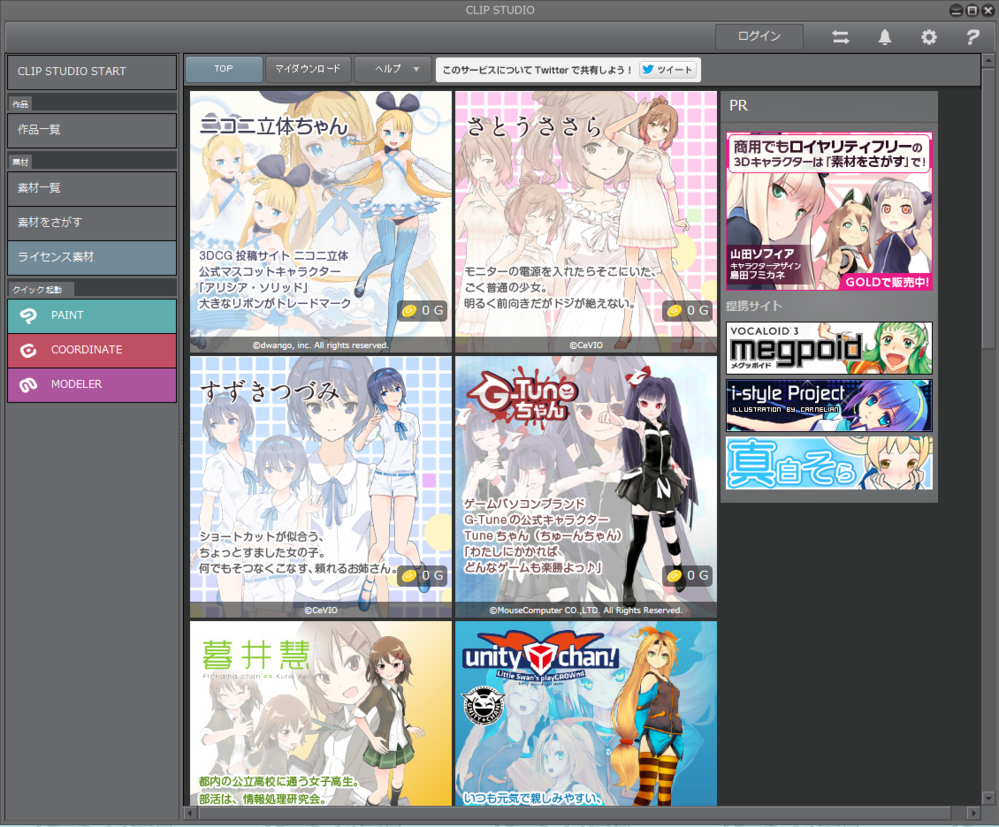Minimize the CLIP STUDIO window

956,10
